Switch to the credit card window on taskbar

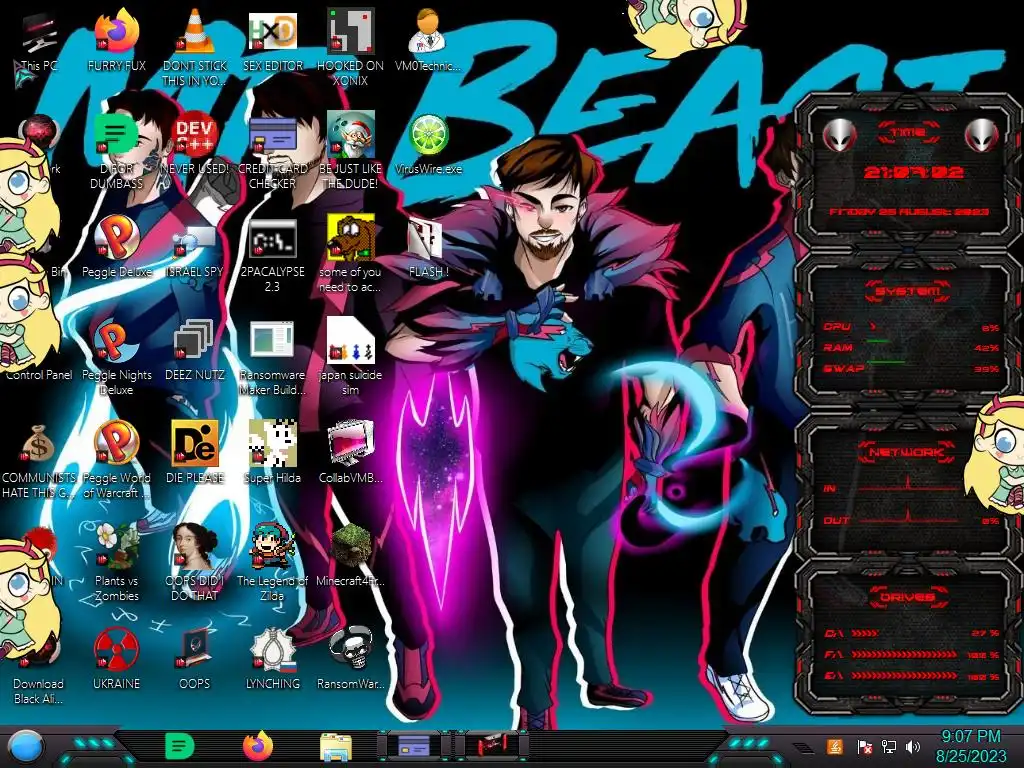[x=414, y=746]
